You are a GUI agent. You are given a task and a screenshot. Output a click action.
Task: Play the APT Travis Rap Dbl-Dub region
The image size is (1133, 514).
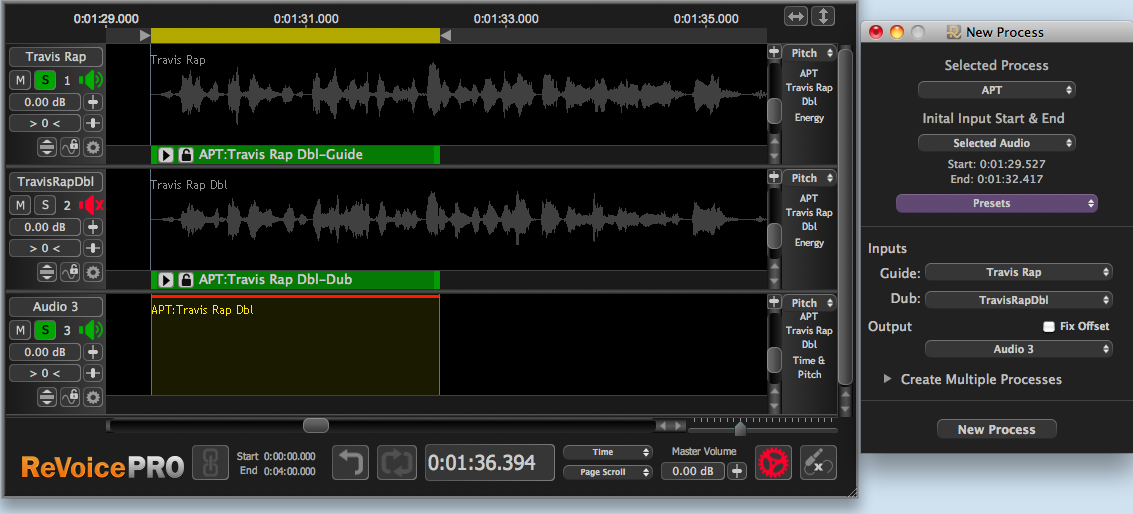point(166,280)
